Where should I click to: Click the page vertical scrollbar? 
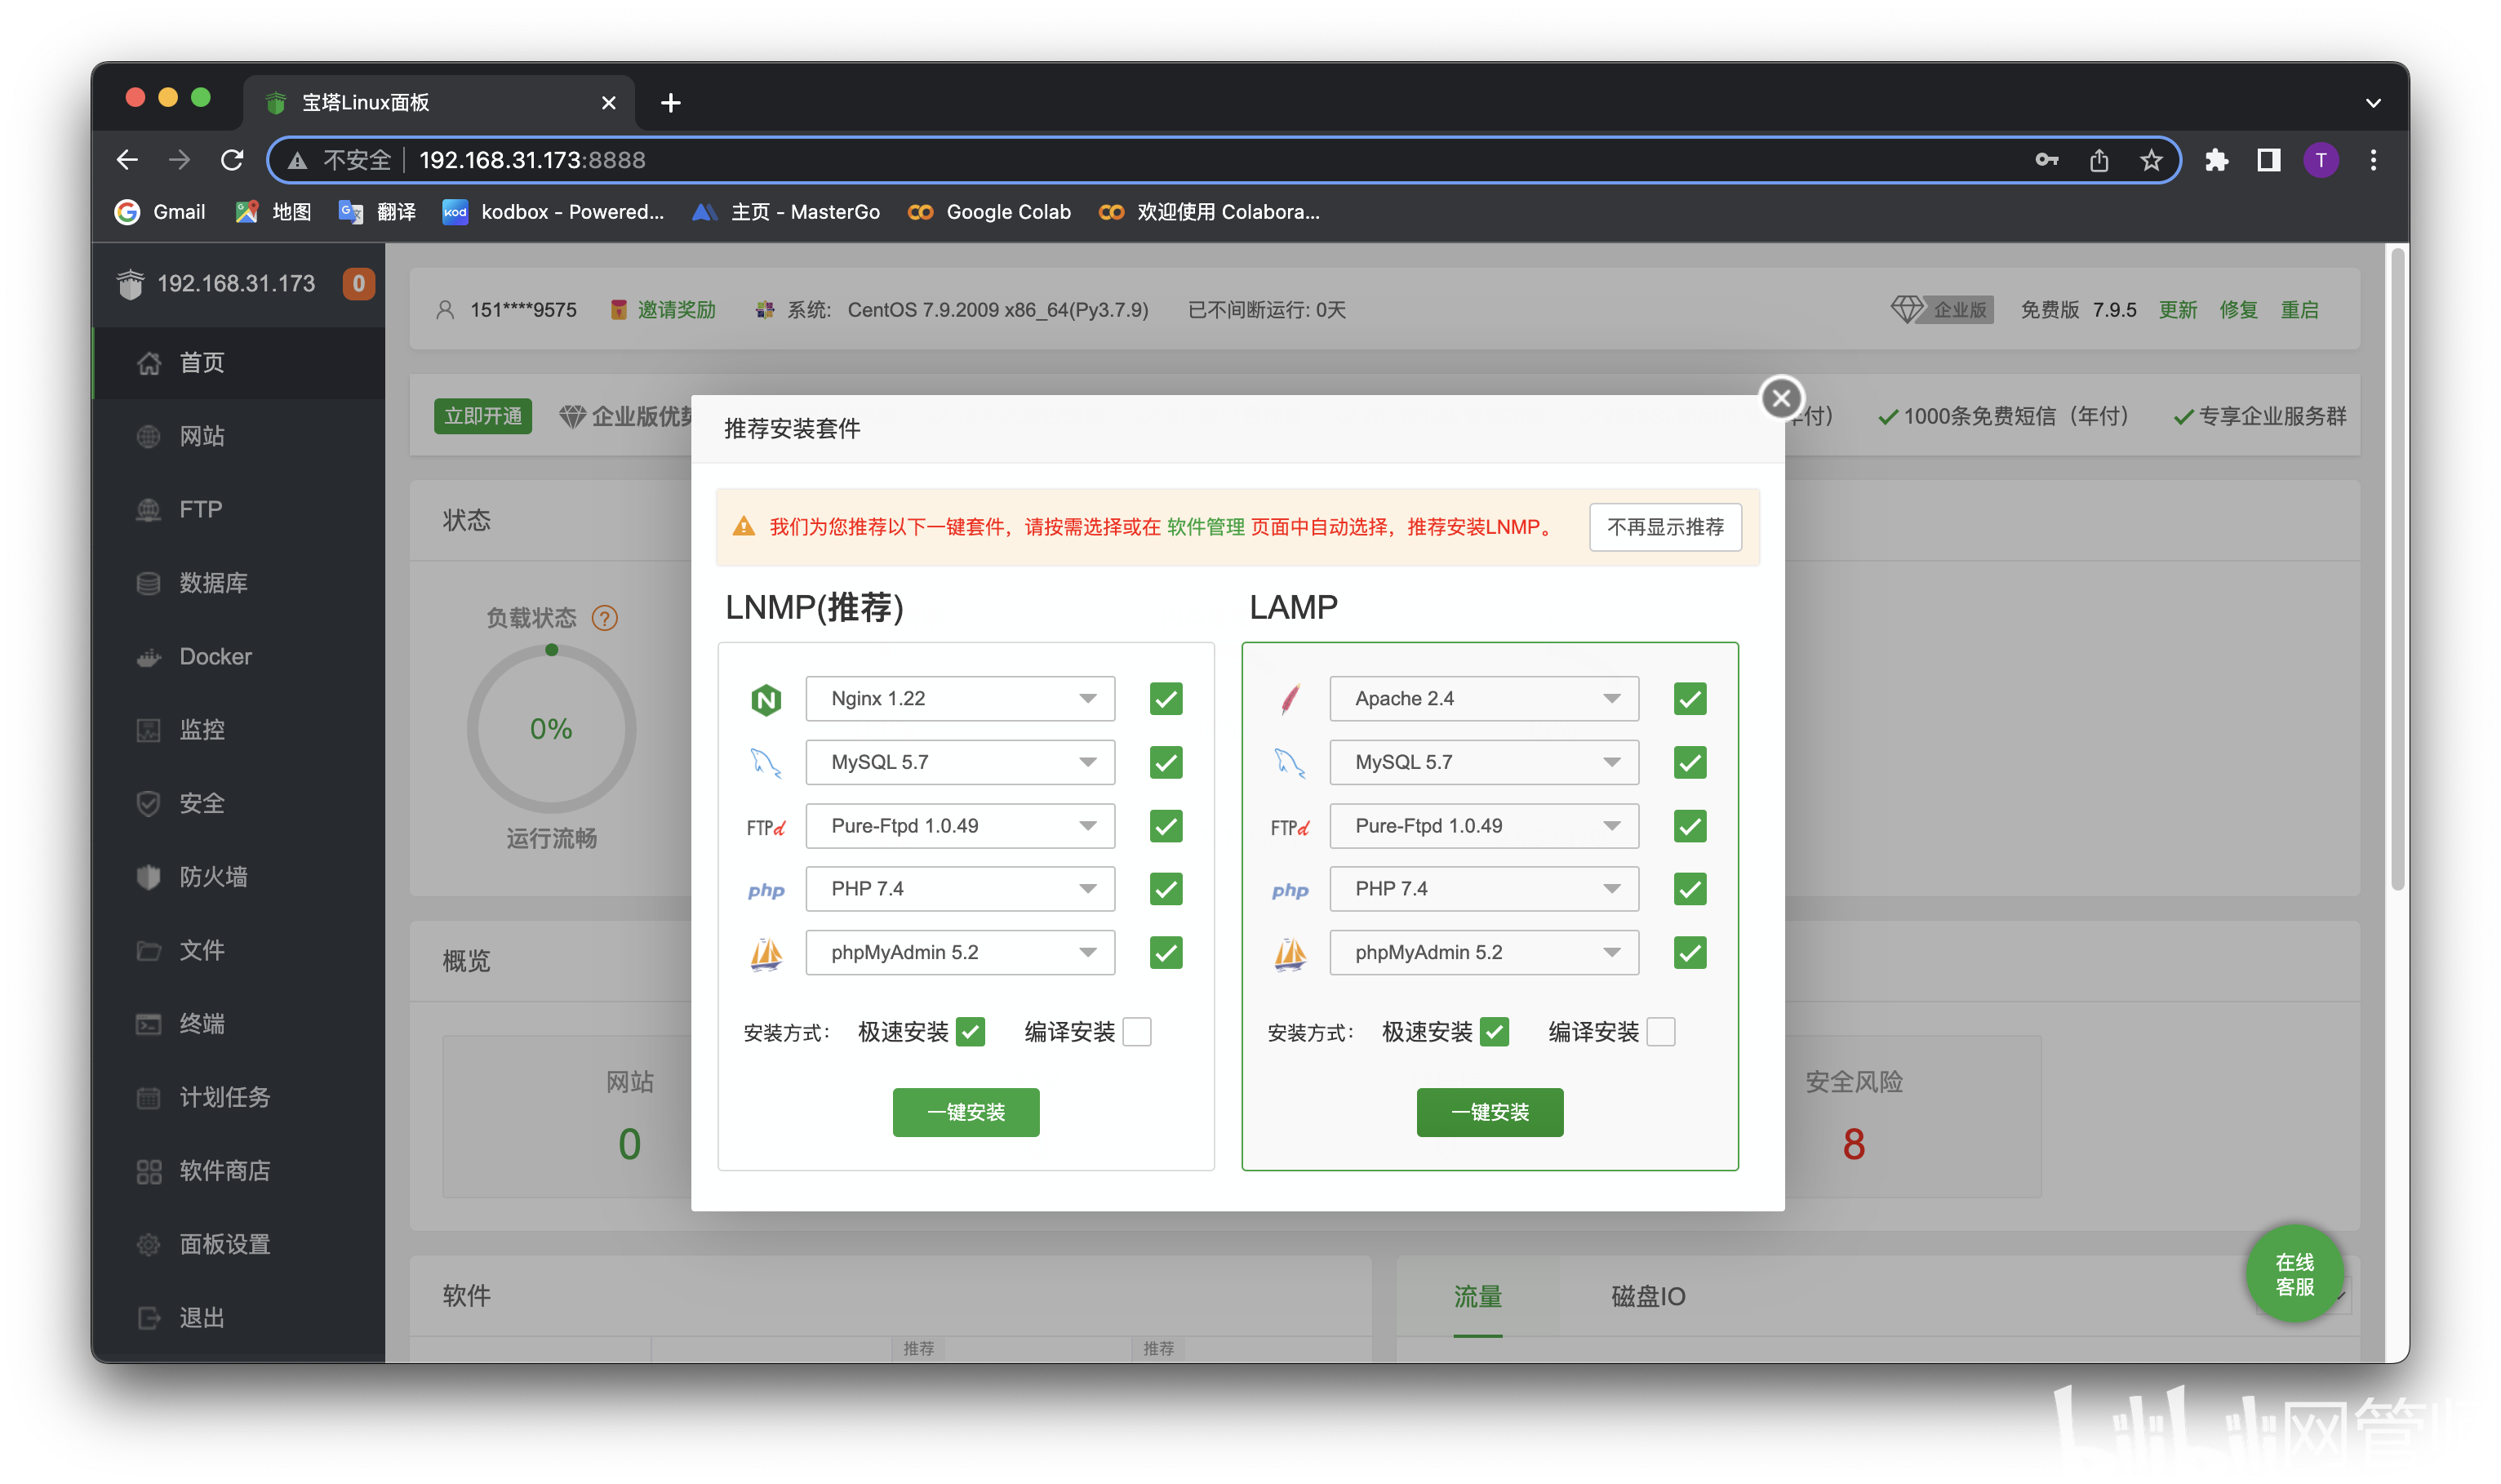2397,570
